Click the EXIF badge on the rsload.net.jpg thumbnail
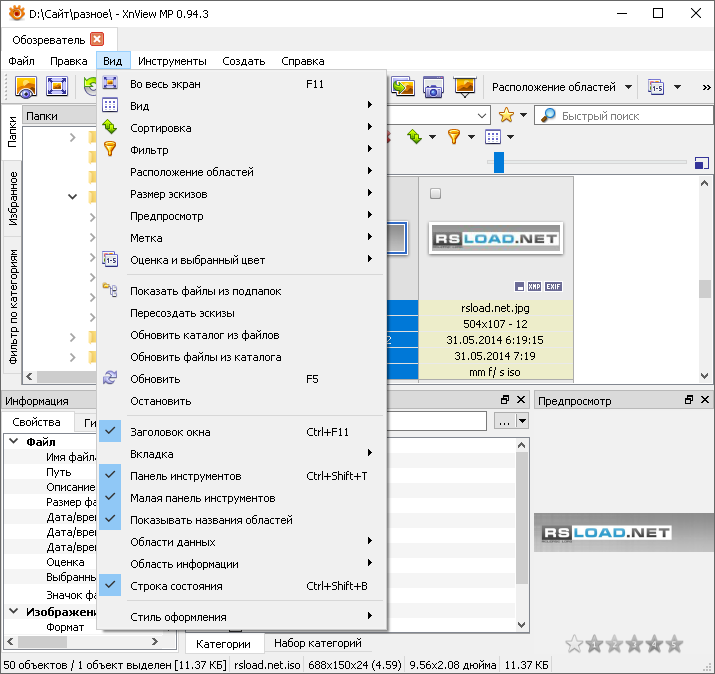 pyautogui.click(x=553, y=287)
